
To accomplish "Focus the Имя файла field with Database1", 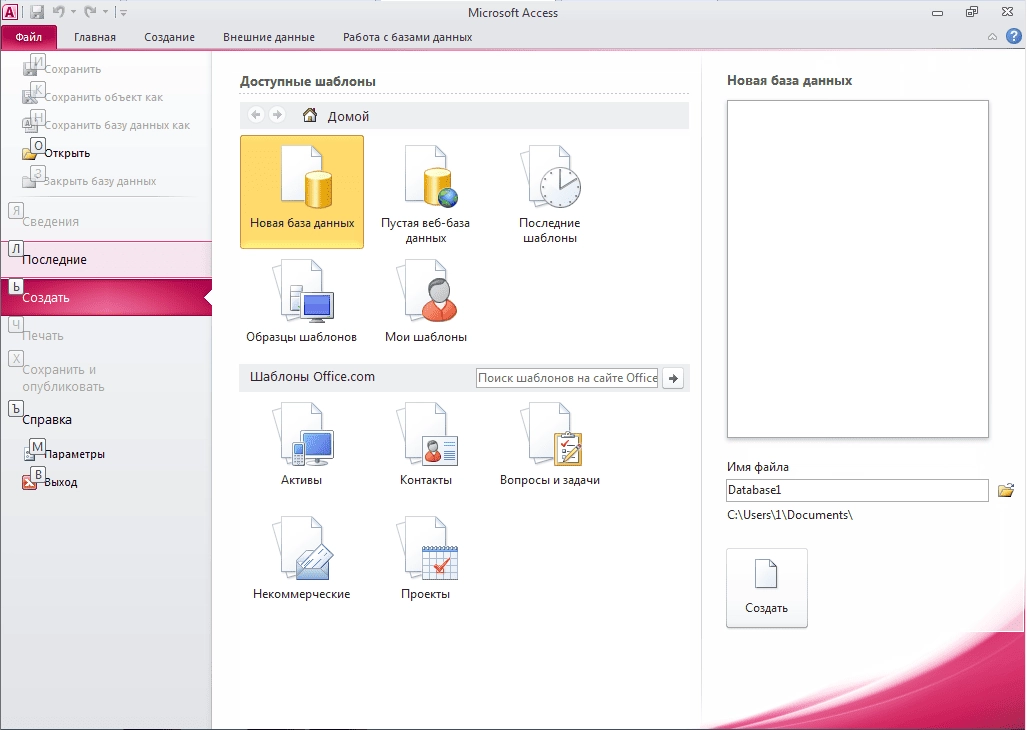I will point(857,490).
